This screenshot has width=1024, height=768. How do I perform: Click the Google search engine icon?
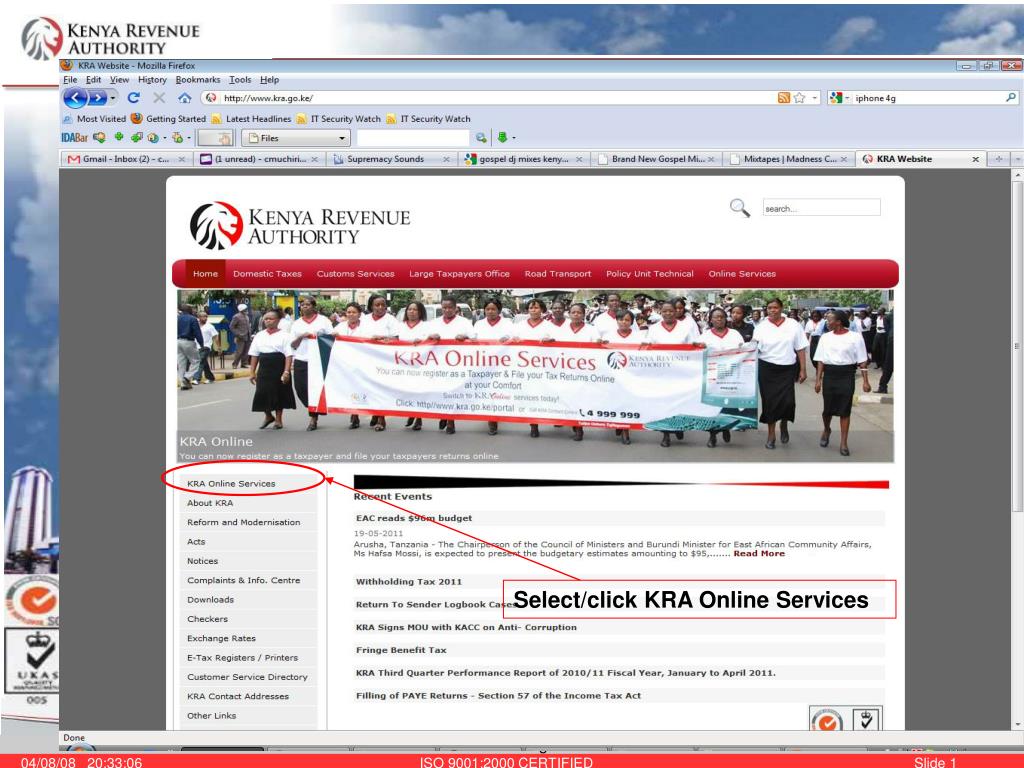835,98
